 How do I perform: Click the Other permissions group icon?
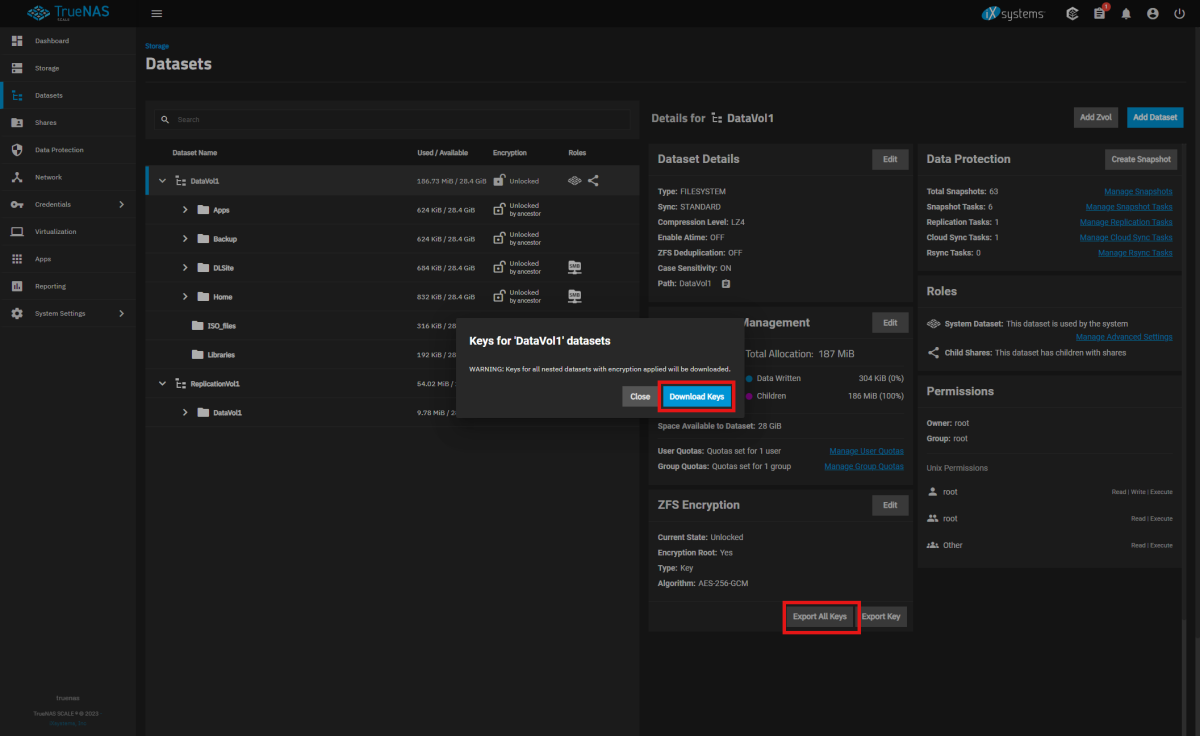point(933,545)
